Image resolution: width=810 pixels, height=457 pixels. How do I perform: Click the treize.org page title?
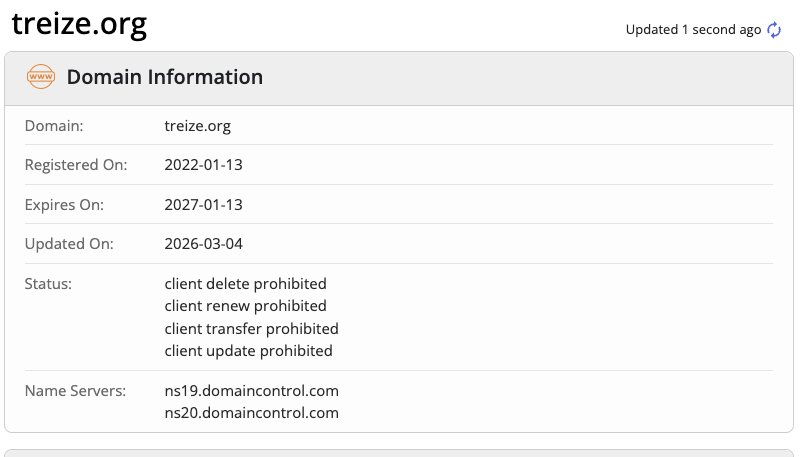pyautogui.click(x=79, y=24)
